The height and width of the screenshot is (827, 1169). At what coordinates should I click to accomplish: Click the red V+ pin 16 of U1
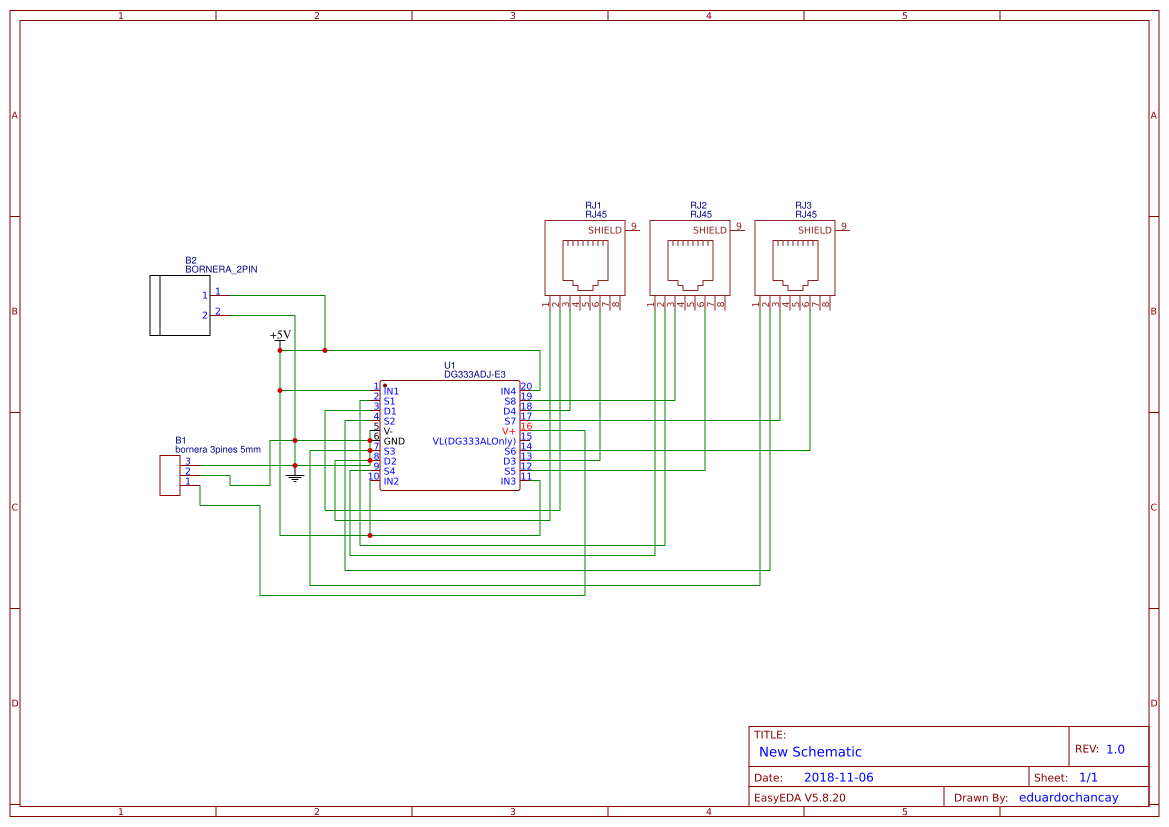pos(510,429)
